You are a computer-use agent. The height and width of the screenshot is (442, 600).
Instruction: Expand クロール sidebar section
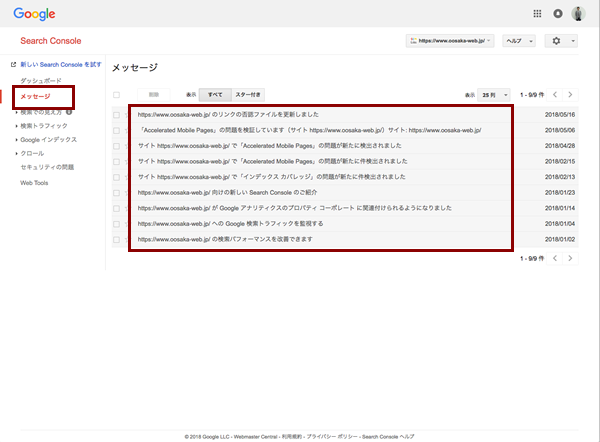(x=32, y=153)
